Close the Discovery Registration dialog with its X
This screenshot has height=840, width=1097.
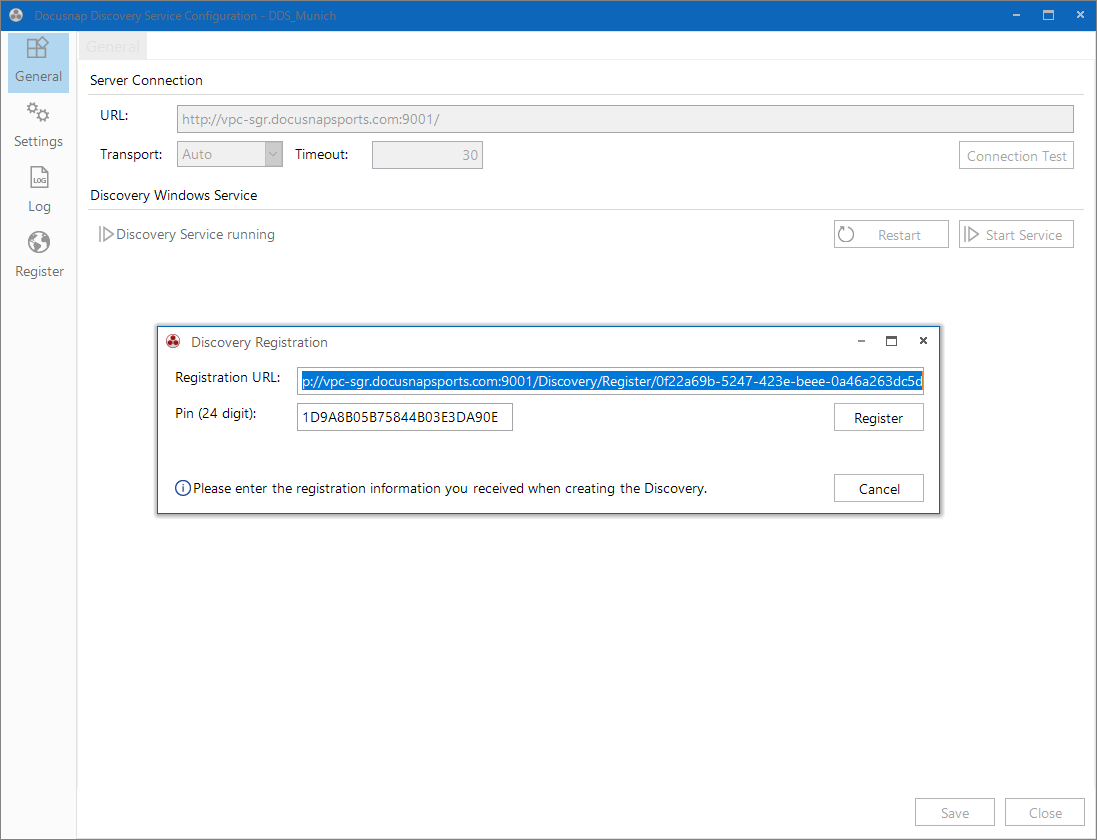923,341
